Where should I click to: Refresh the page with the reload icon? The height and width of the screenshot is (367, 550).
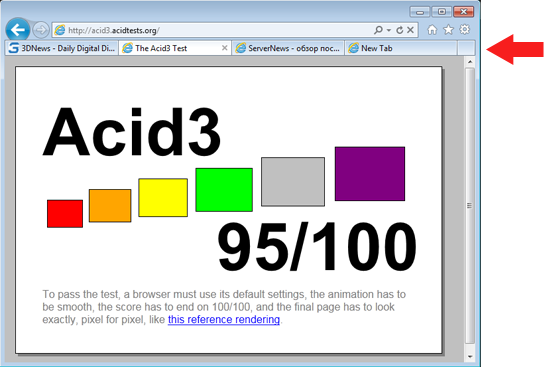[x=400, y=30]
